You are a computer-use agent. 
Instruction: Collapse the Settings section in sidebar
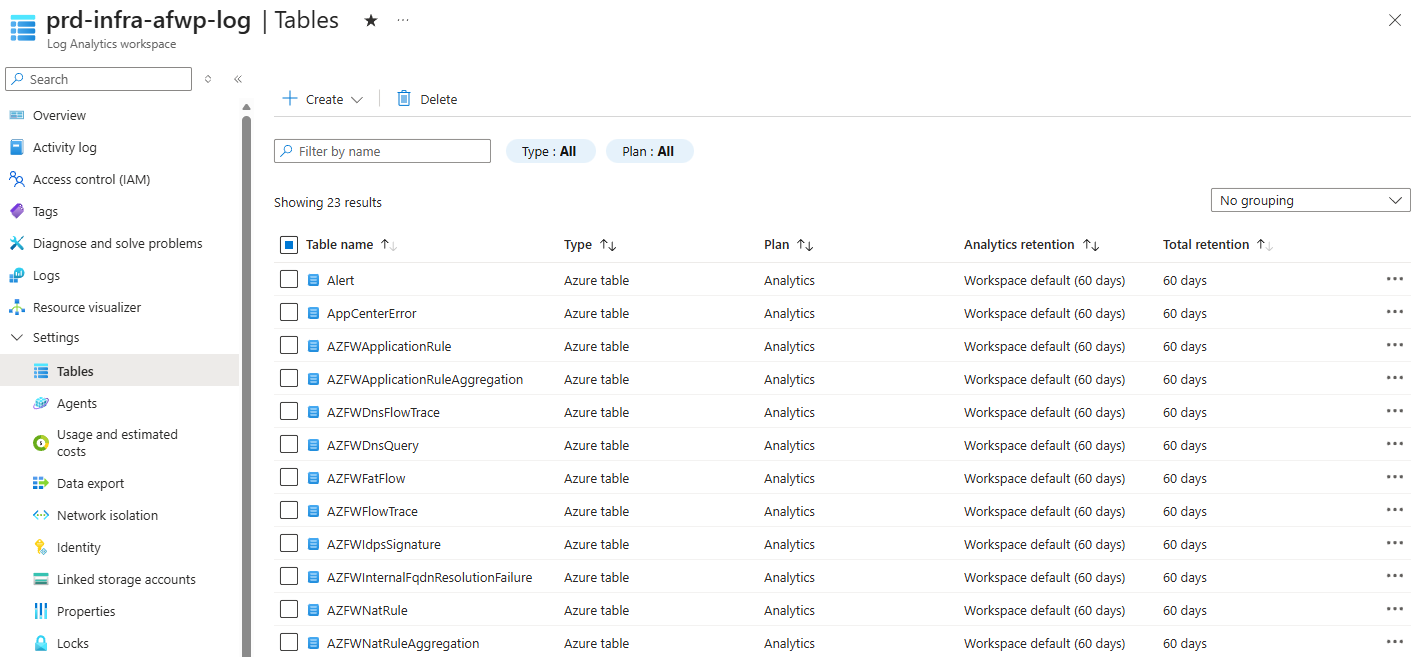(16, 338)
